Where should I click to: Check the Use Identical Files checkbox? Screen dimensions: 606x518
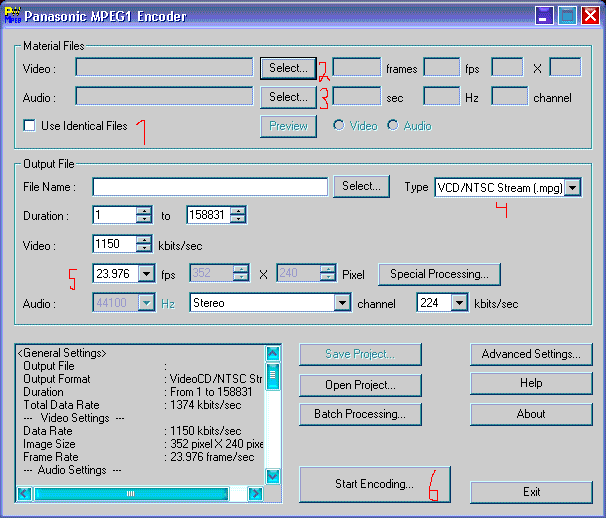(x=29, y=126)
